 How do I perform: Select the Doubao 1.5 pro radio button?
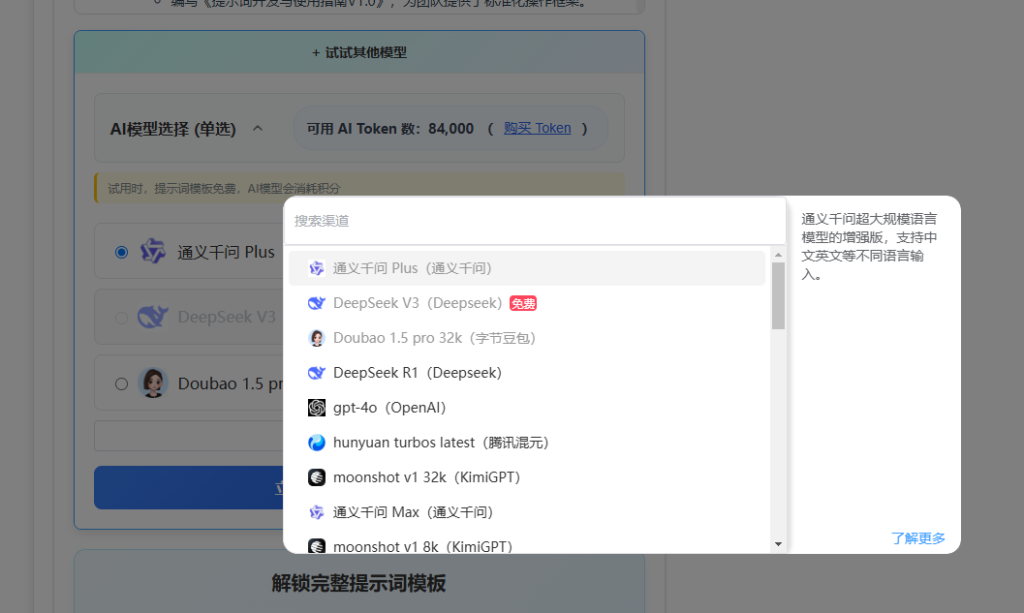tap(122, 383)
